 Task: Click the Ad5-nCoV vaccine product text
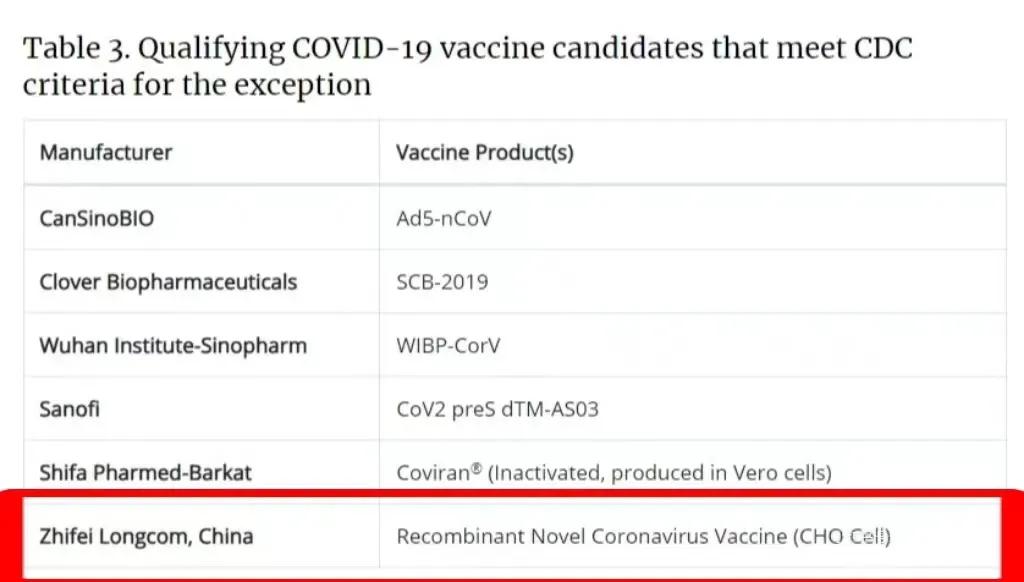[x=444, y=217]
